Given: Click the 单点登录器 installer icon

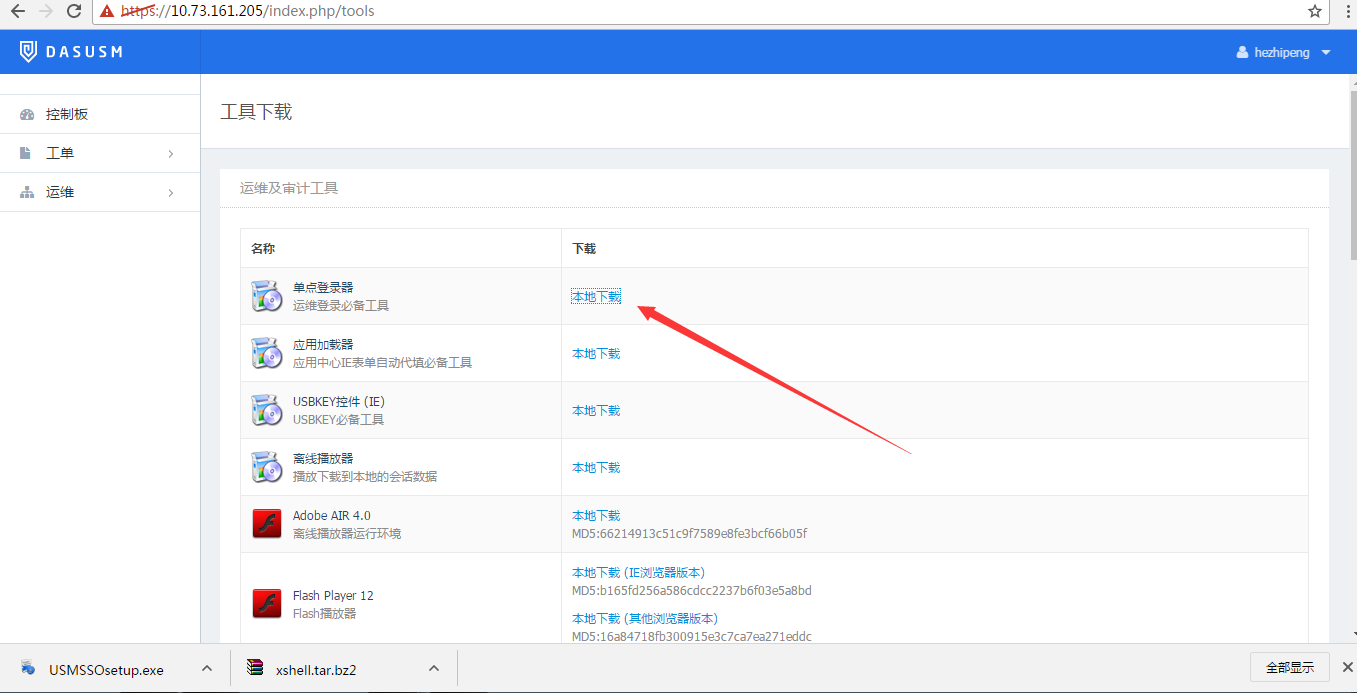Looking at the screenshot, I should (x=266, y=296).
